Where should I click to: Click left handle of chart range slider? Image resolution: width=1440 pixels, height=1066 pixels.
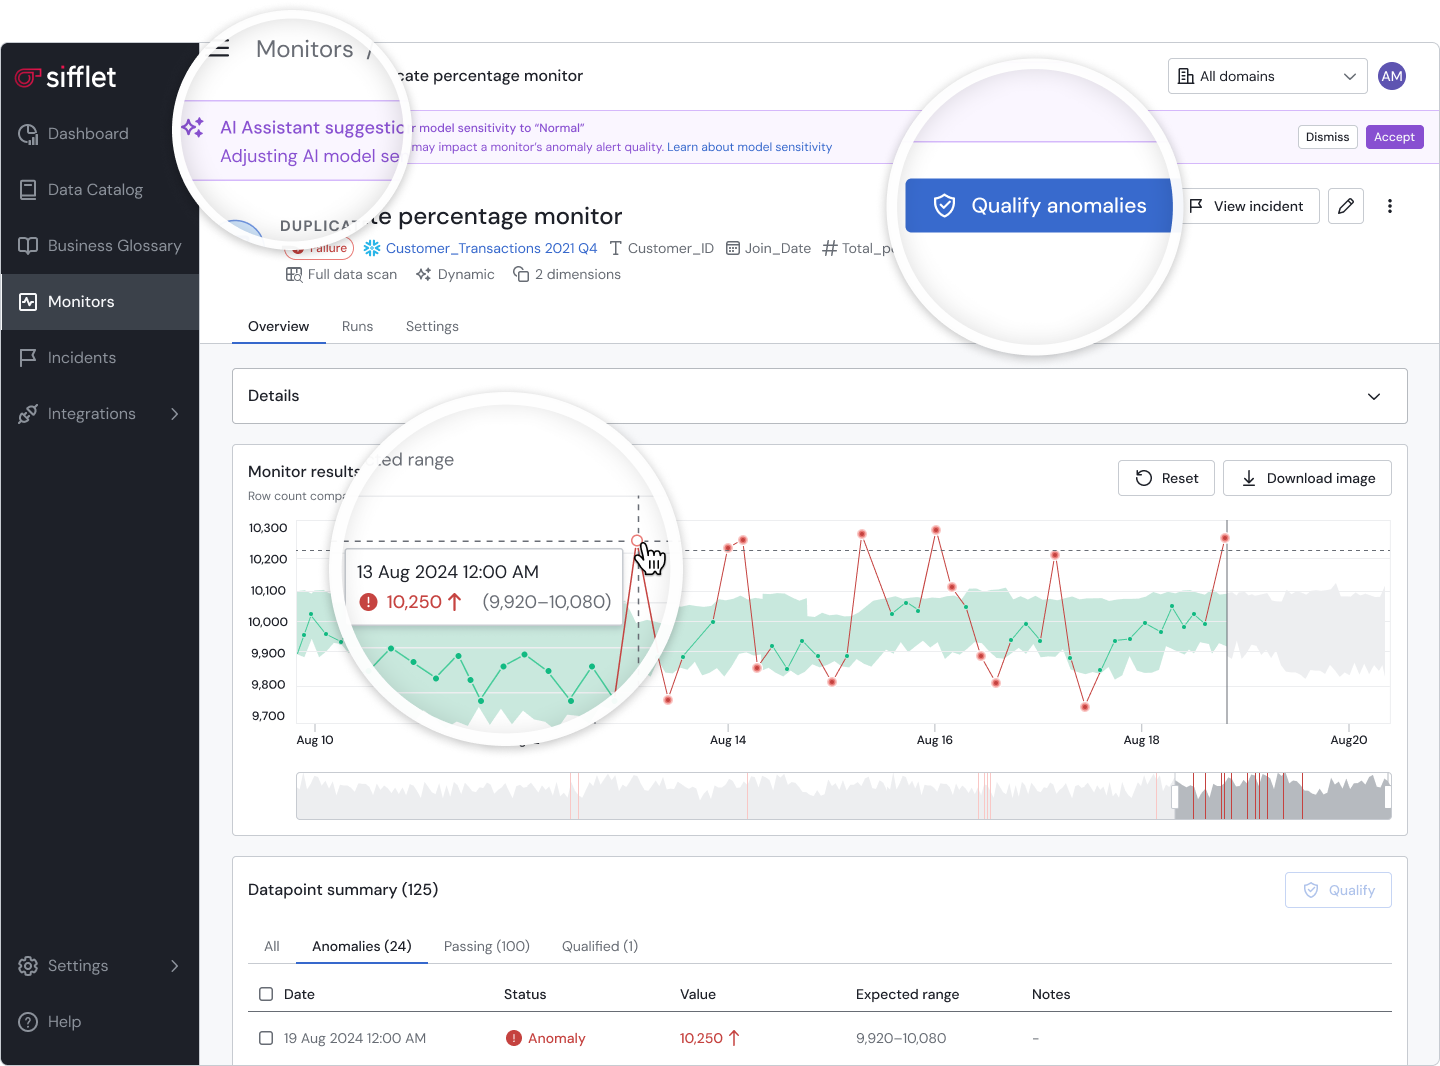[1175, 796]
